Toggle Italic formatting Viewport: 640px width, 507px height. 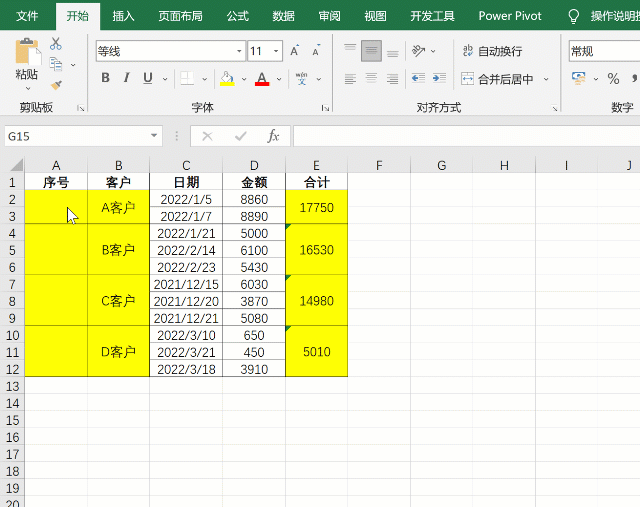[x=127, y=78]
